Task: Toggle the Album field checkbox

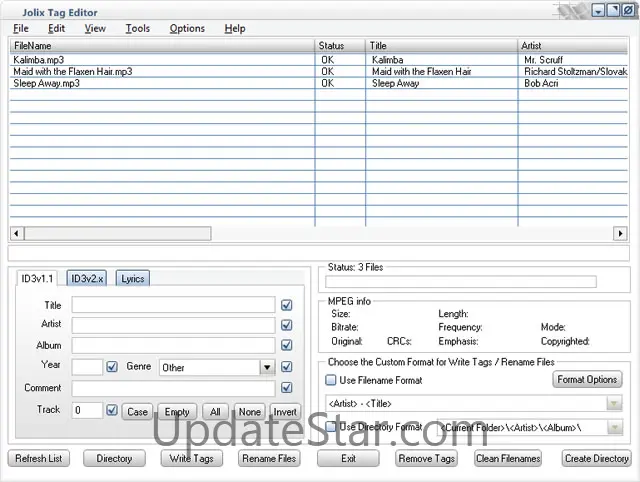Action: (x=287, y=345)
